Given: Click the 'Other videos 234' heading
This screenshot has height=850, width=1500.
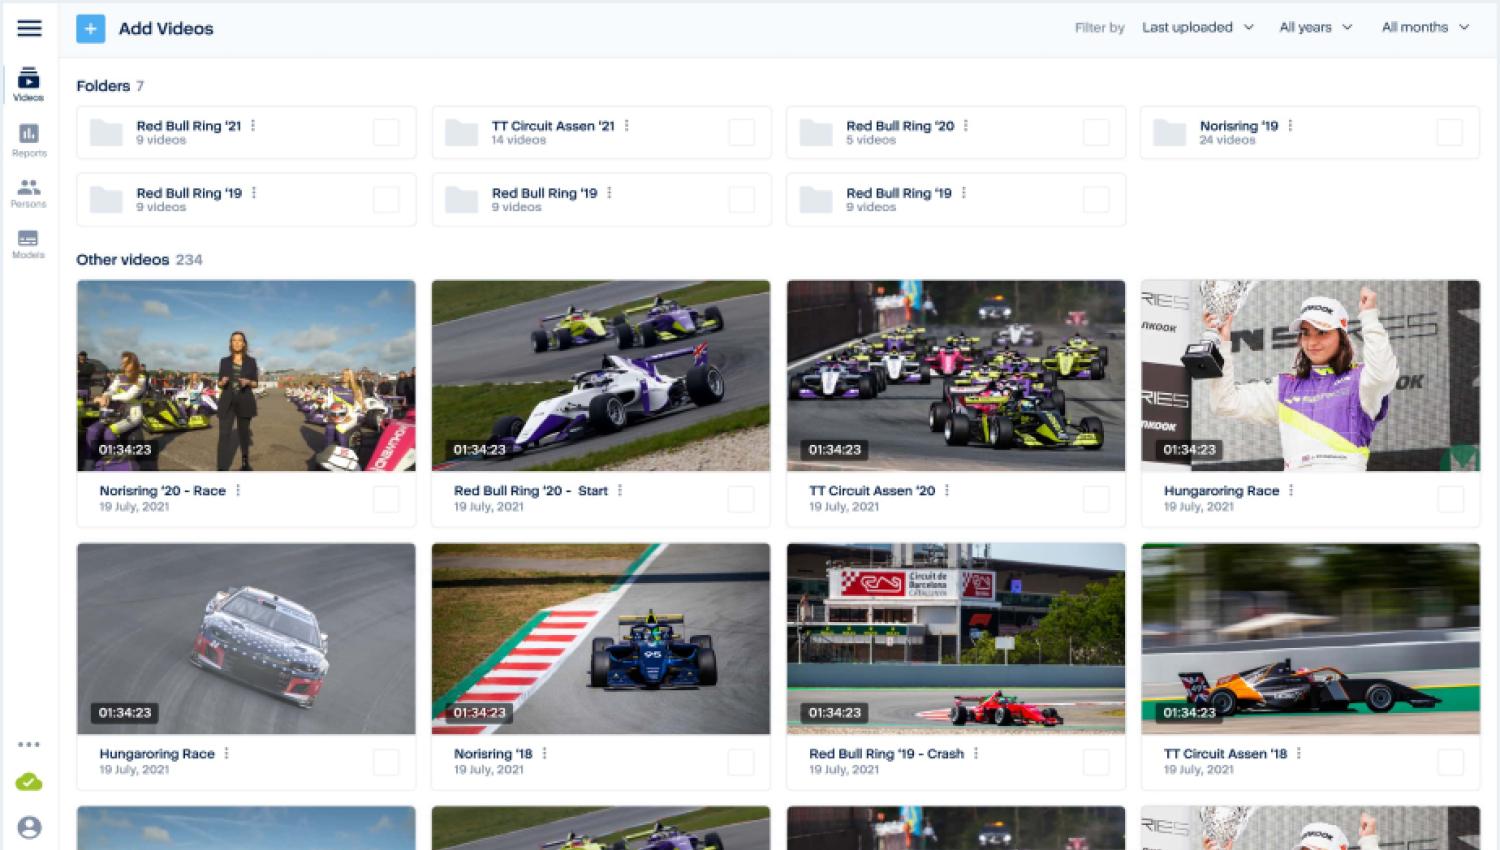Looking at the screenshot, I should click(x=139, y=260).
